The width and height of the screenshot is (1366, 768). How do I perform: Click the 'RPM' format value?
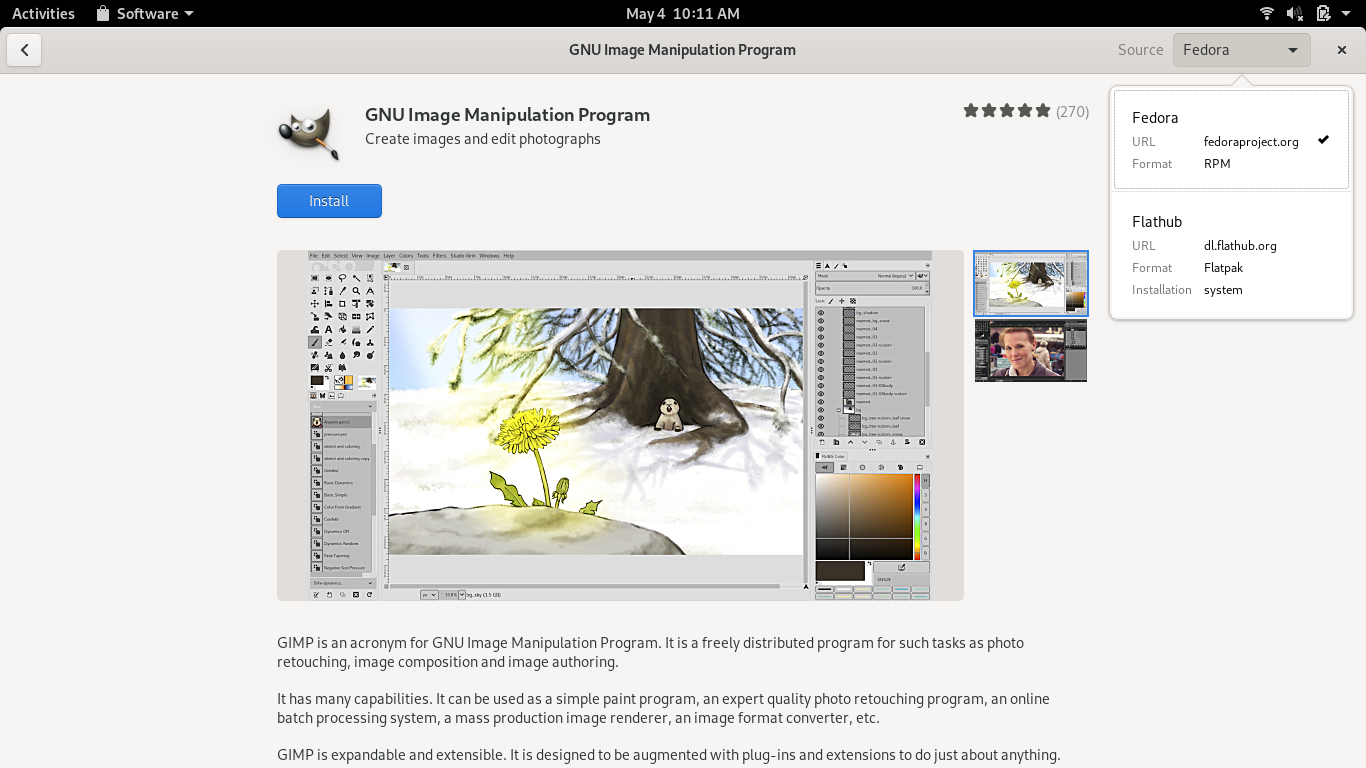(1217, 164)
